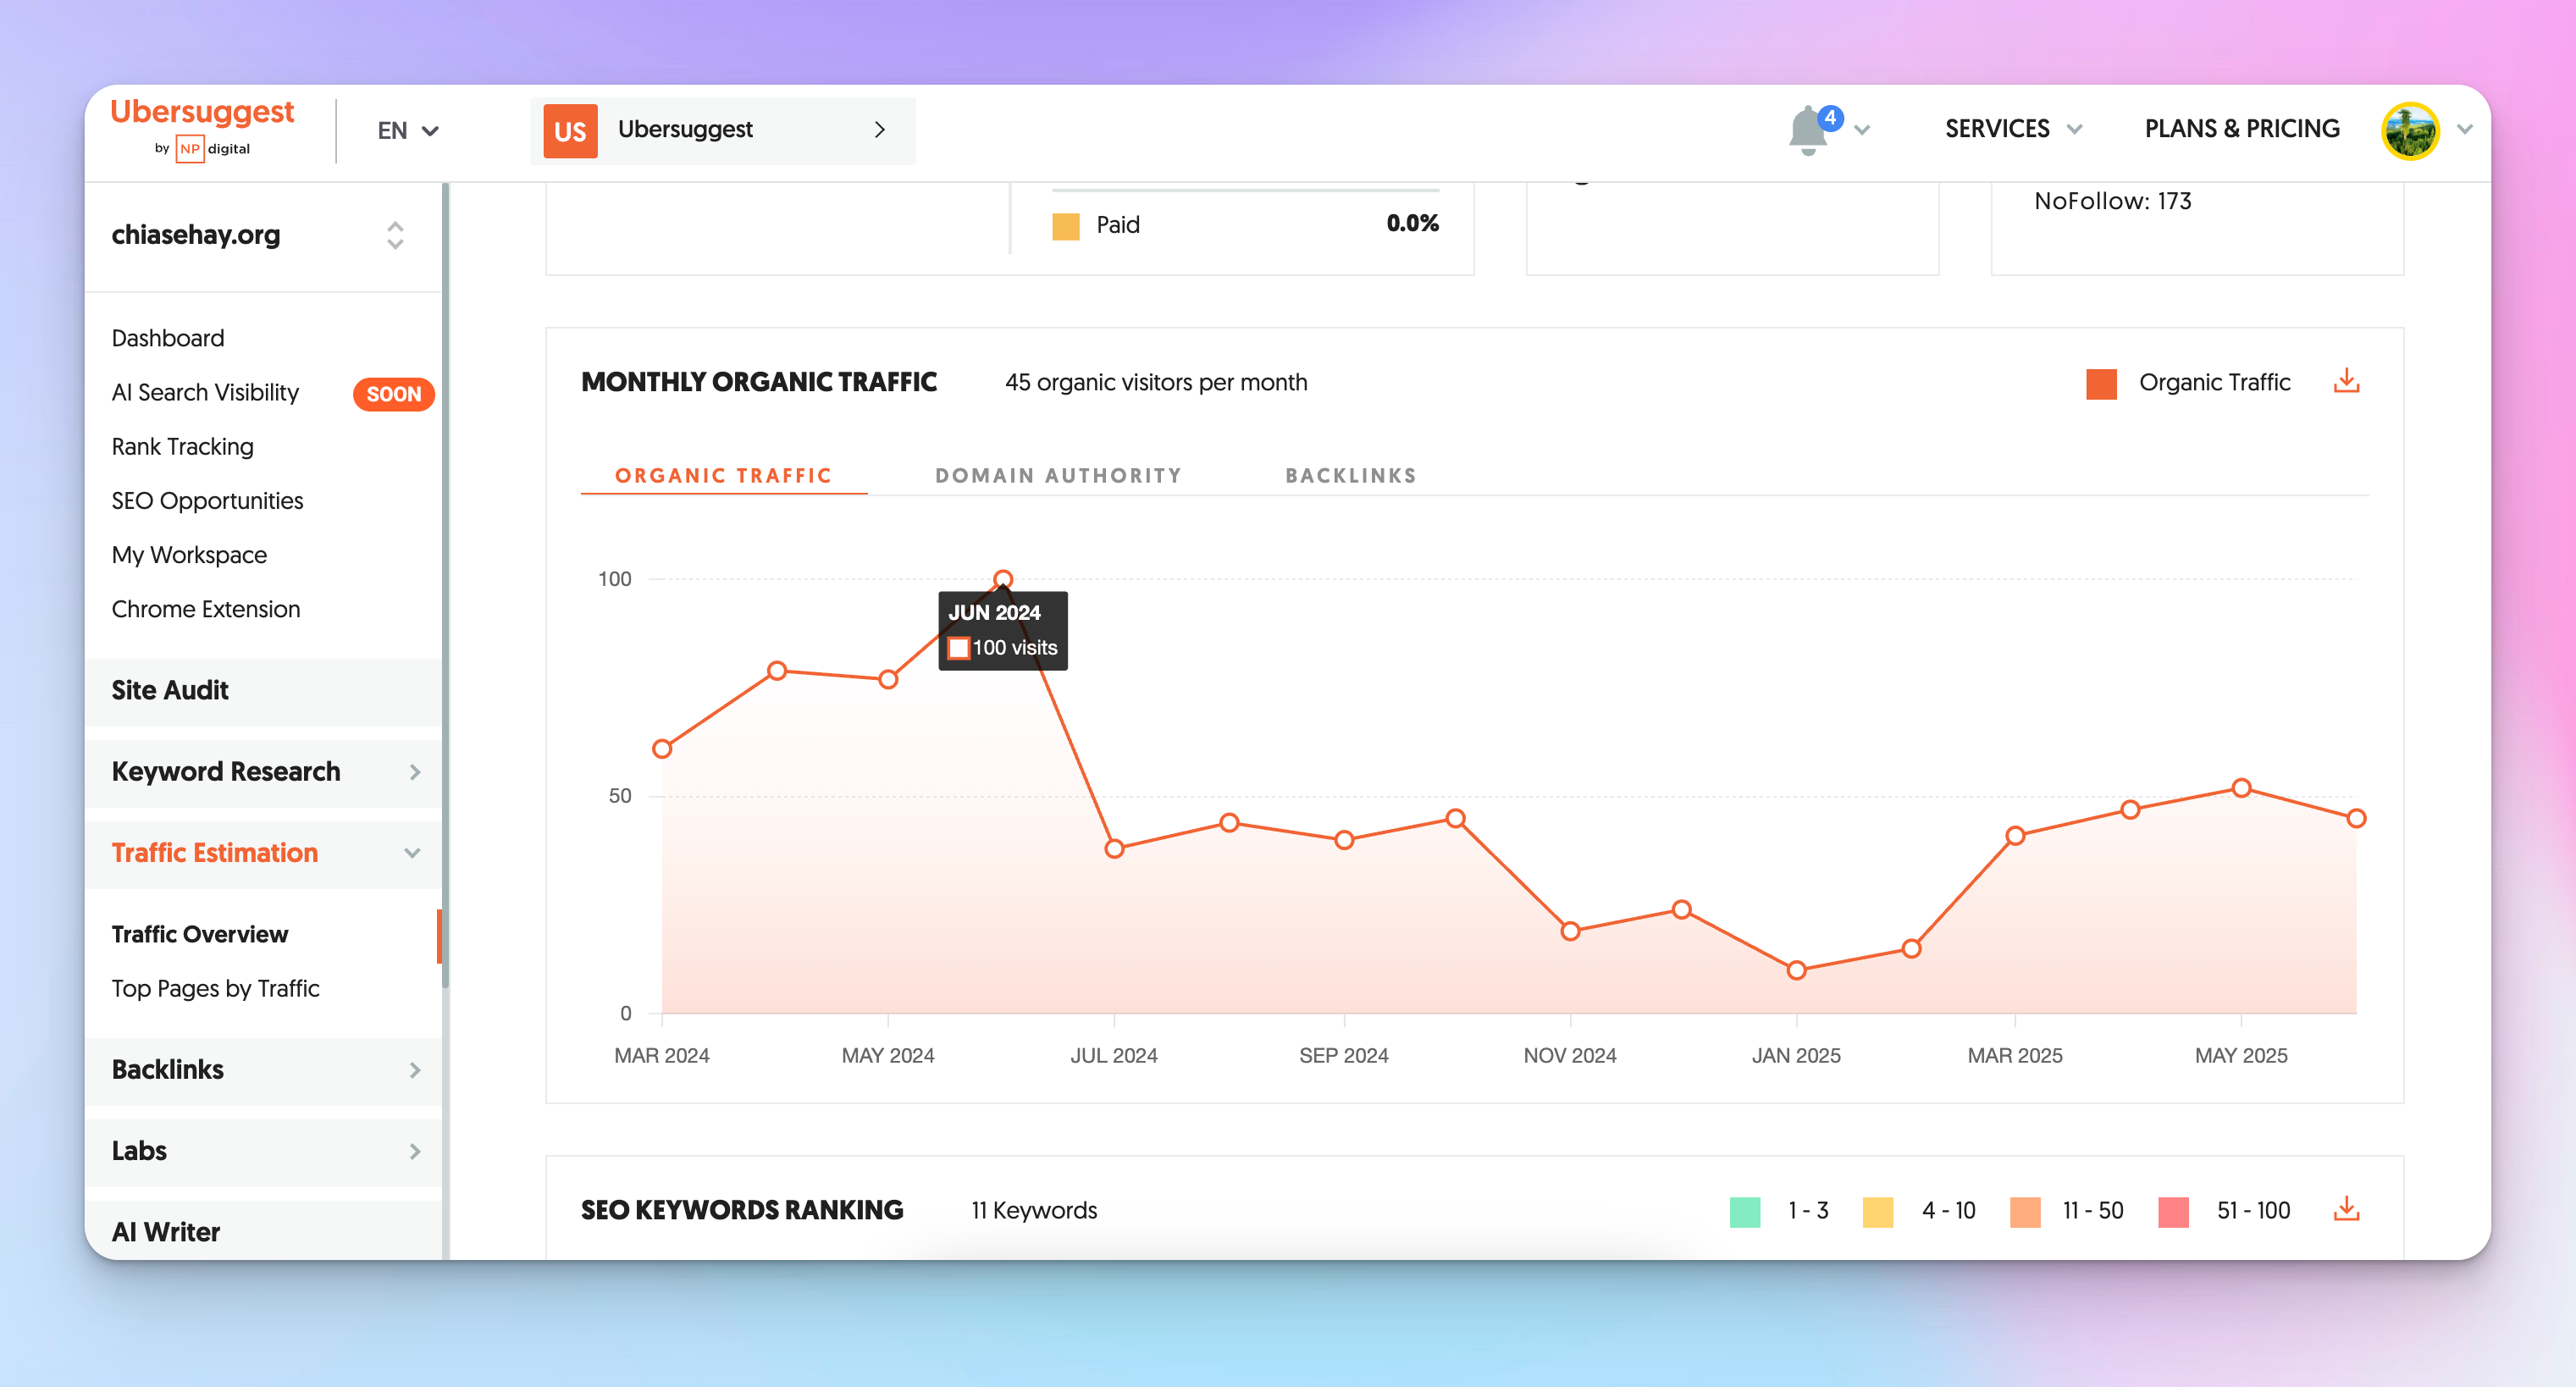Click the sidebar vertical scrollbar

tap(445, 585)
